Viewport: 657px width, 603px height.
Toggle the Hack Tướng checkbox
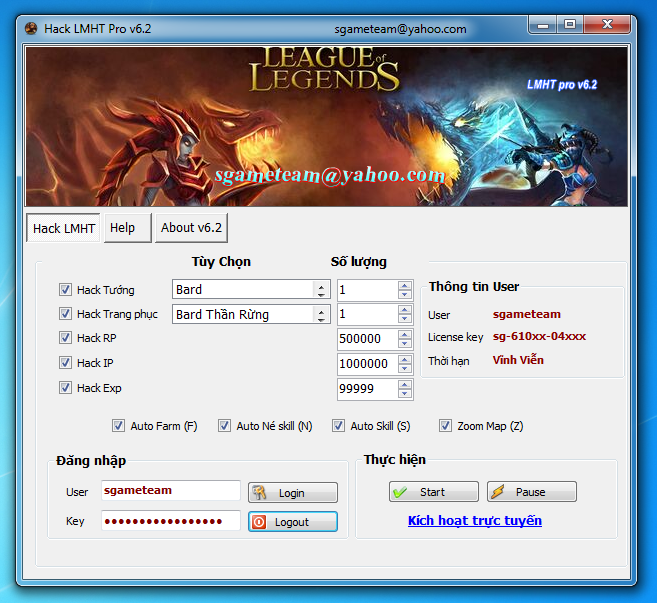[x=65, y=290]
